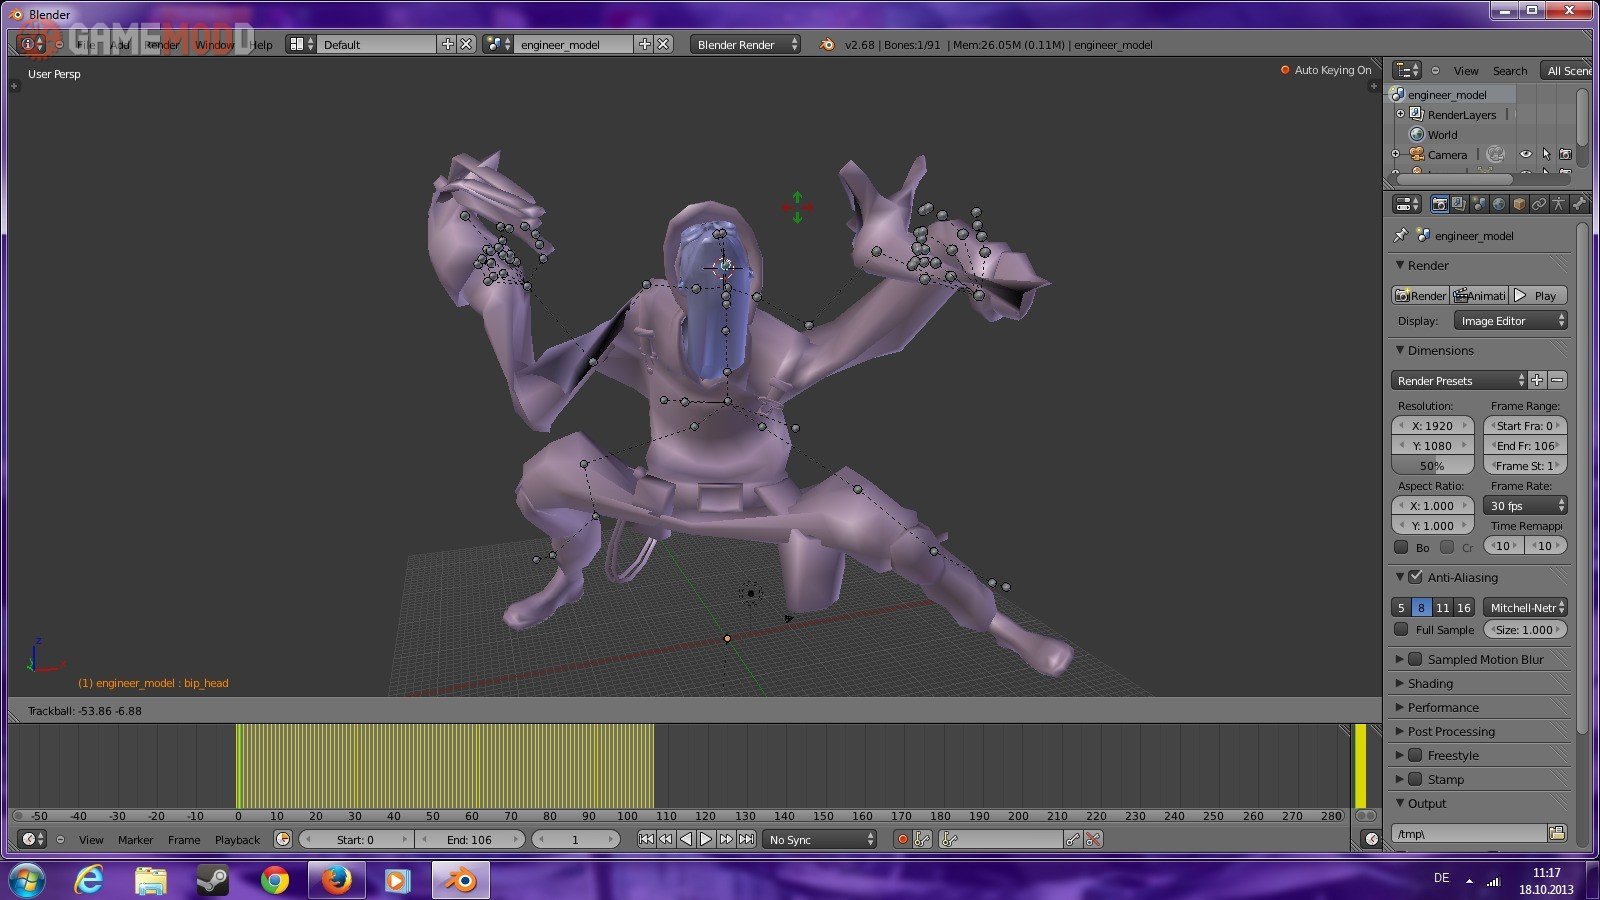Toggle Camera visibility eye in the outliner
Image resolution: width=1600 pixels, height=900 pixels.
(x=1525, y=154)
